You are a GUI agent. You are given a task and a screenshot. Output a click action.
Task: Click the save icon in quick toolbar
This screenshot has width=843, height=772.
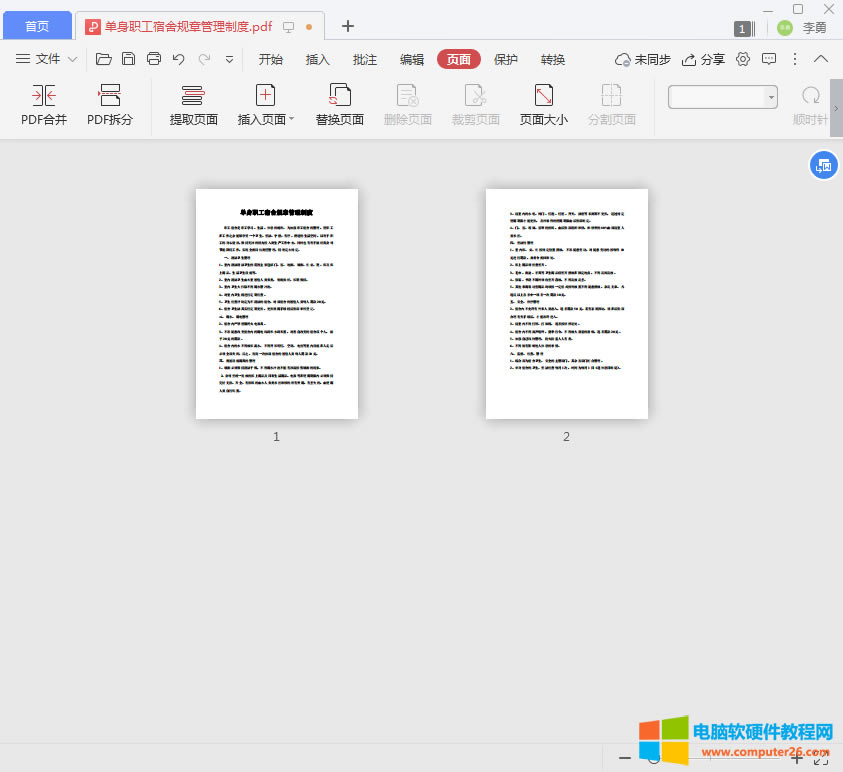point(129,59)
